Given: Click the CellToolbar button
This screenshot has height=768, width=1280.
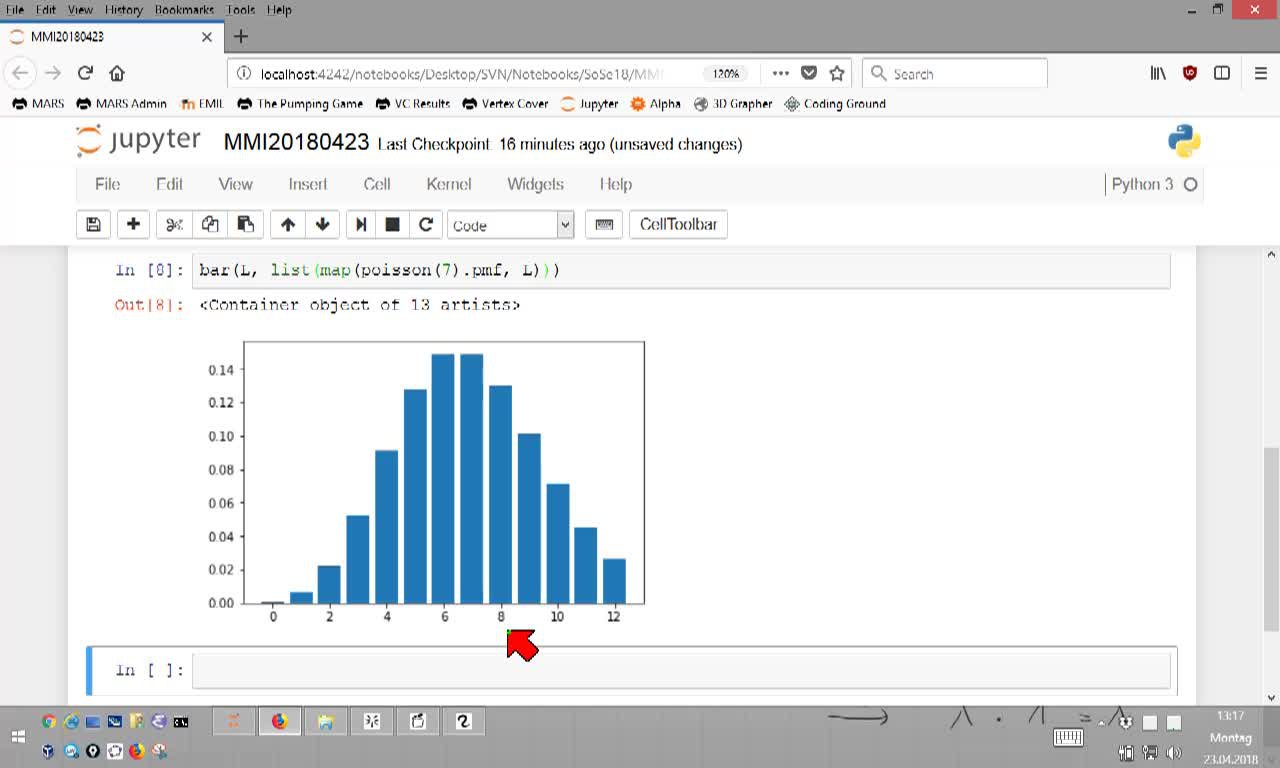Looking at the screenshot, I should (x=678, y=224).
